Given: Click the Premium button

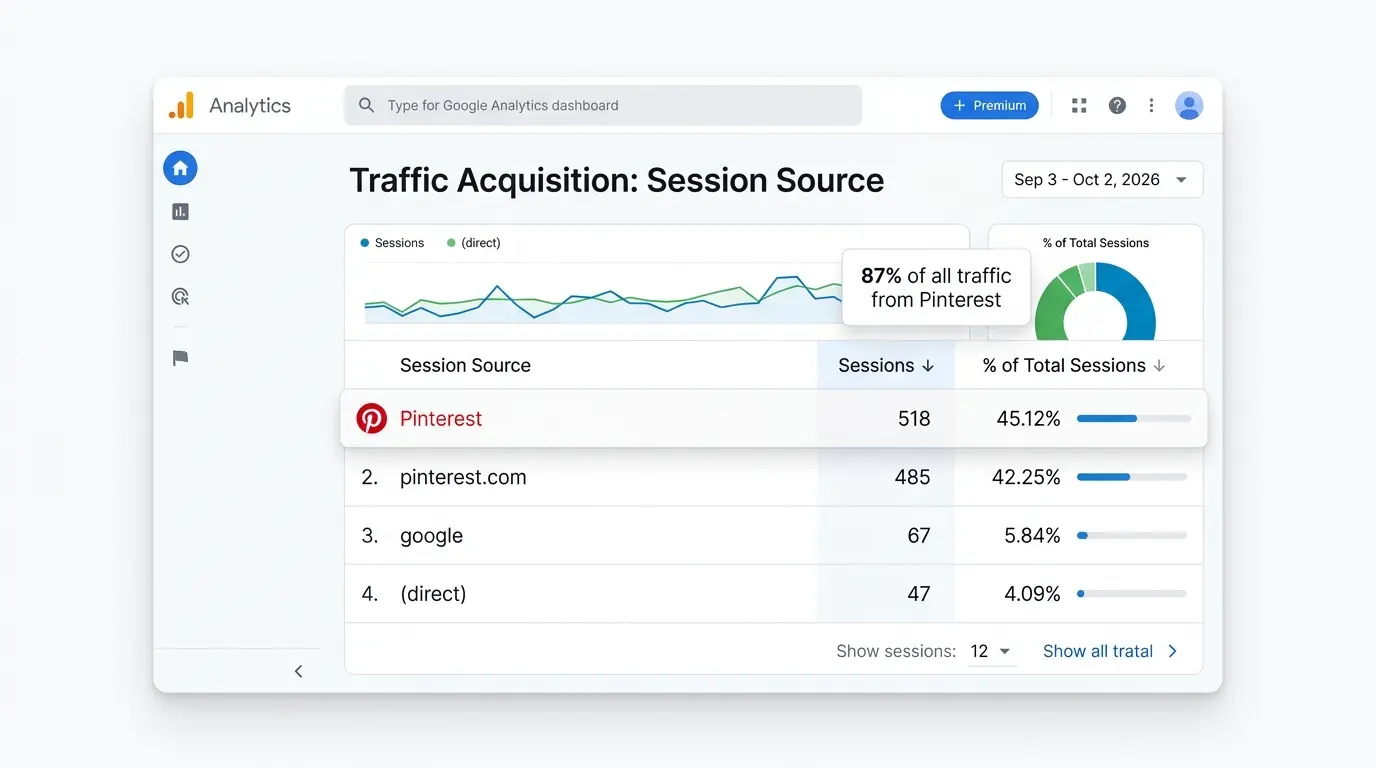Looking at the screenshot, I should [989, 105].
